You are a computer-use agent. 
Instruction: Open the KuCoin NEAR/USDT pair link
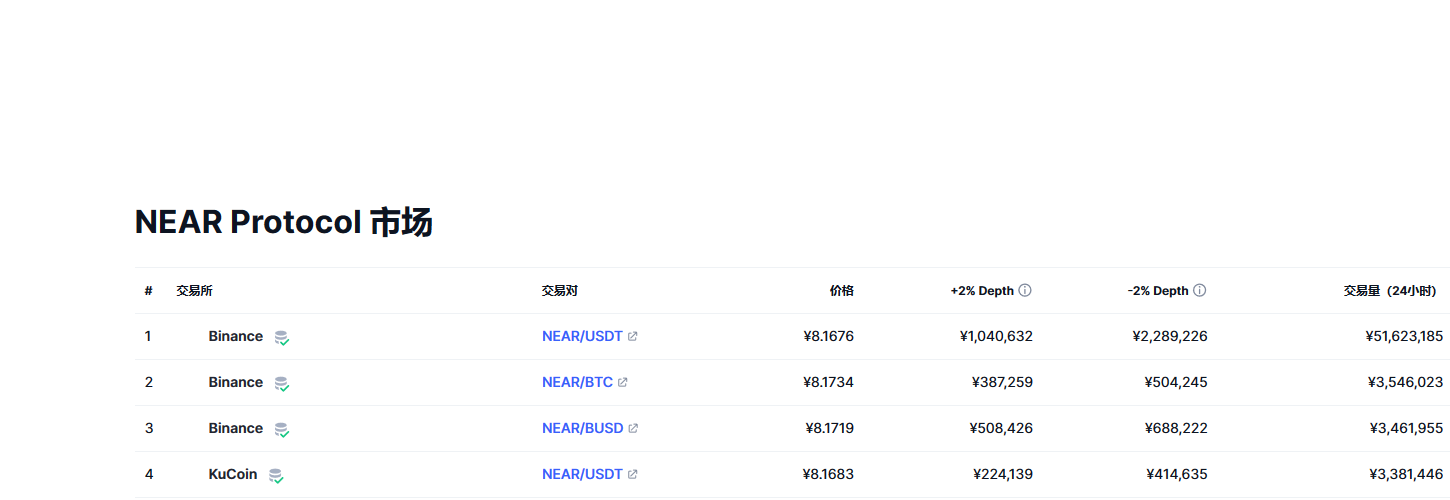pyautogui.click(x=582, y=475)
